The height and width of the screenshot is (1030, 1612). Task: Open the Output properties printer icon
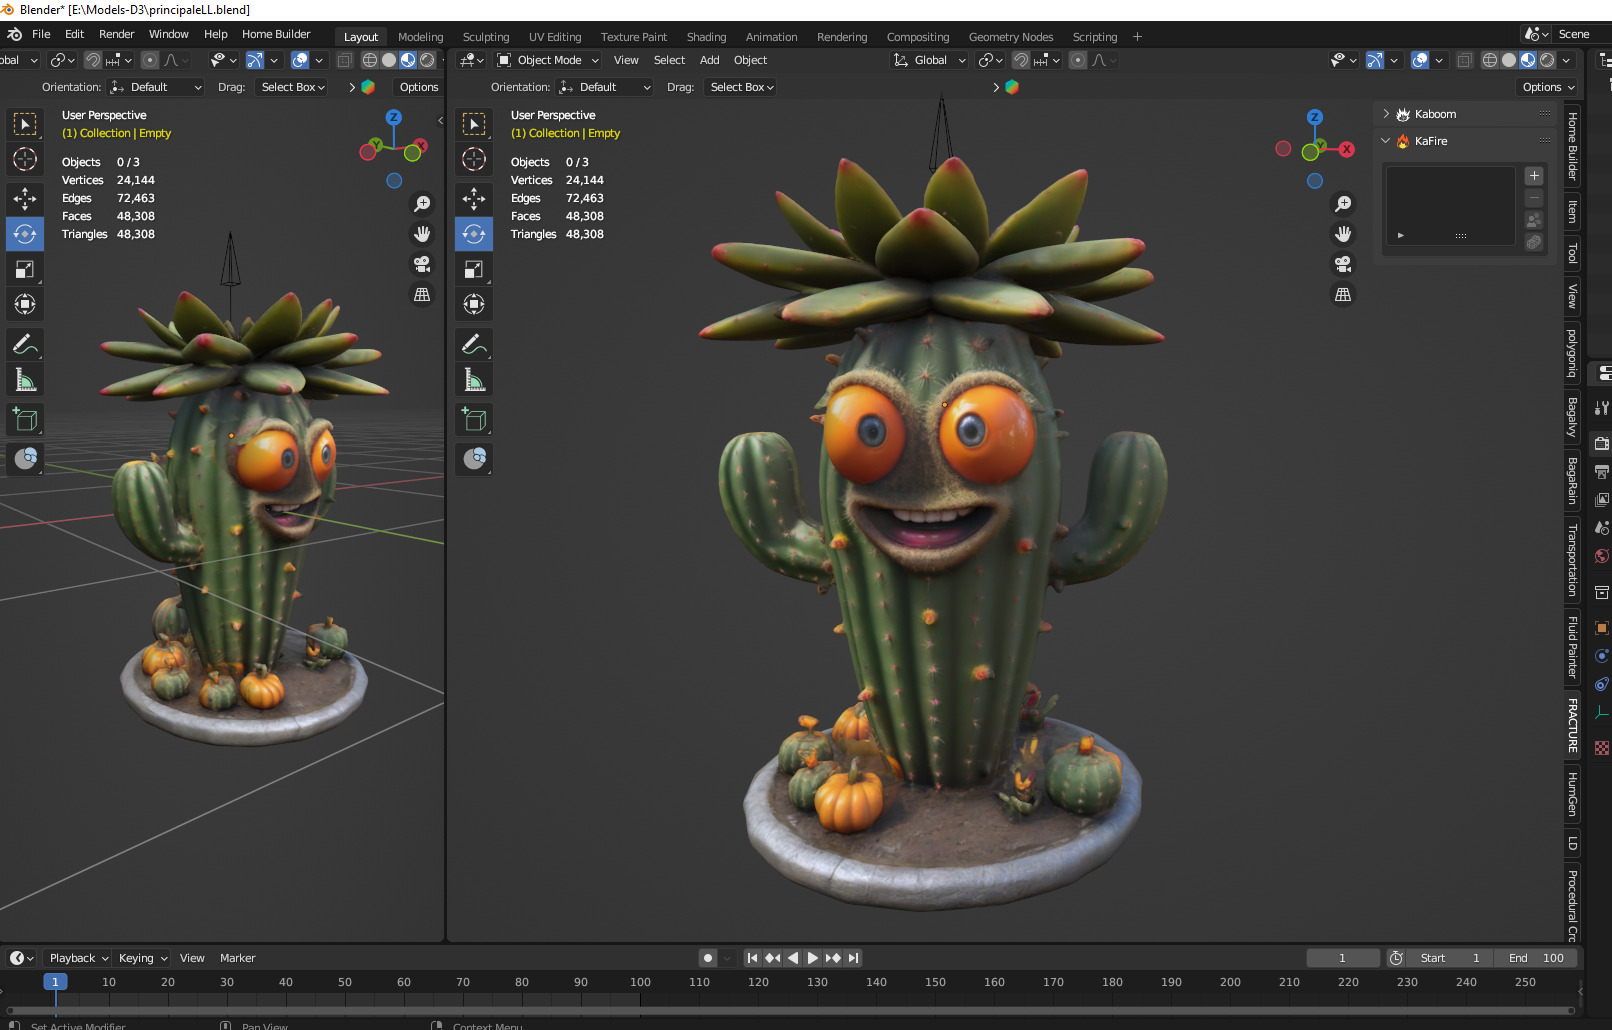pos(1602,471)
